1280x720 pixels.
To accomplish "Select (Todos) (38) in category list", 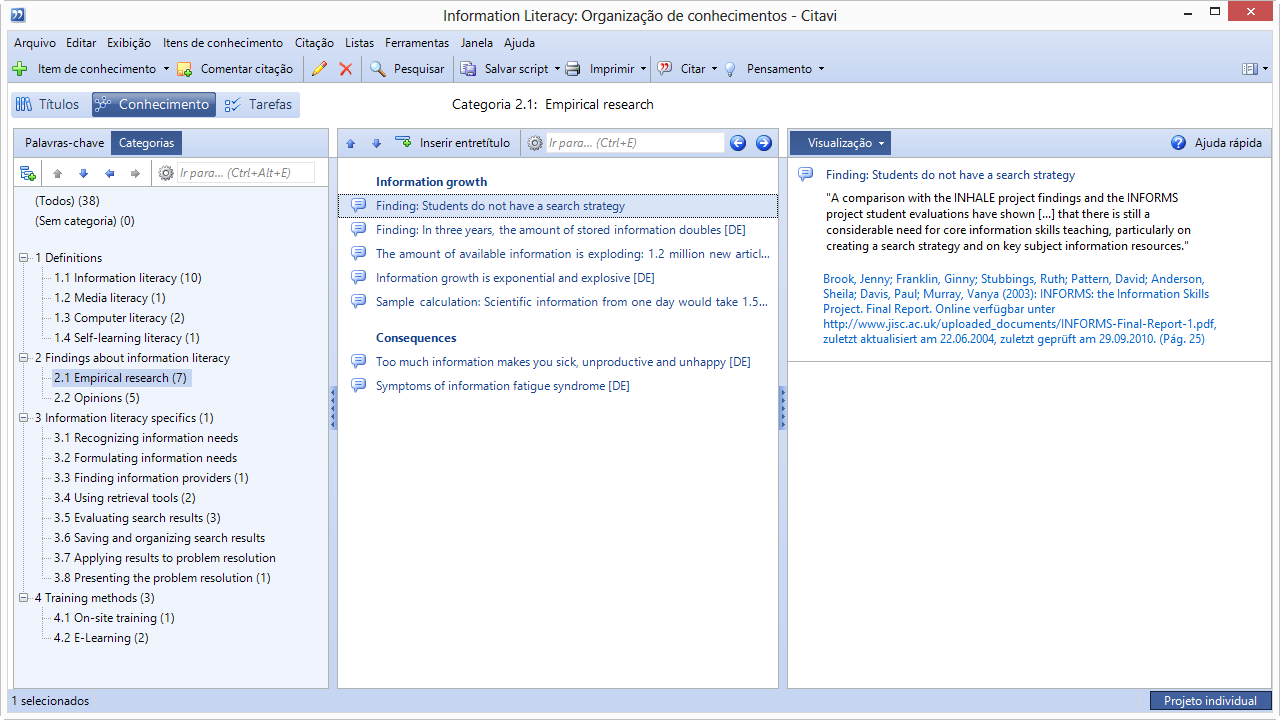I will [67, 201].
